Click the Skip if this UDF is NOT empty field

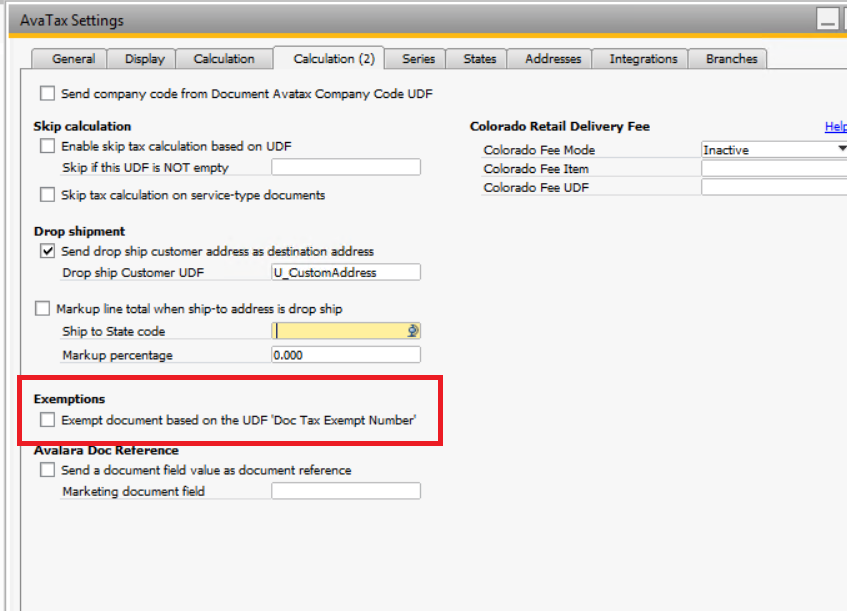click(346, 167)
